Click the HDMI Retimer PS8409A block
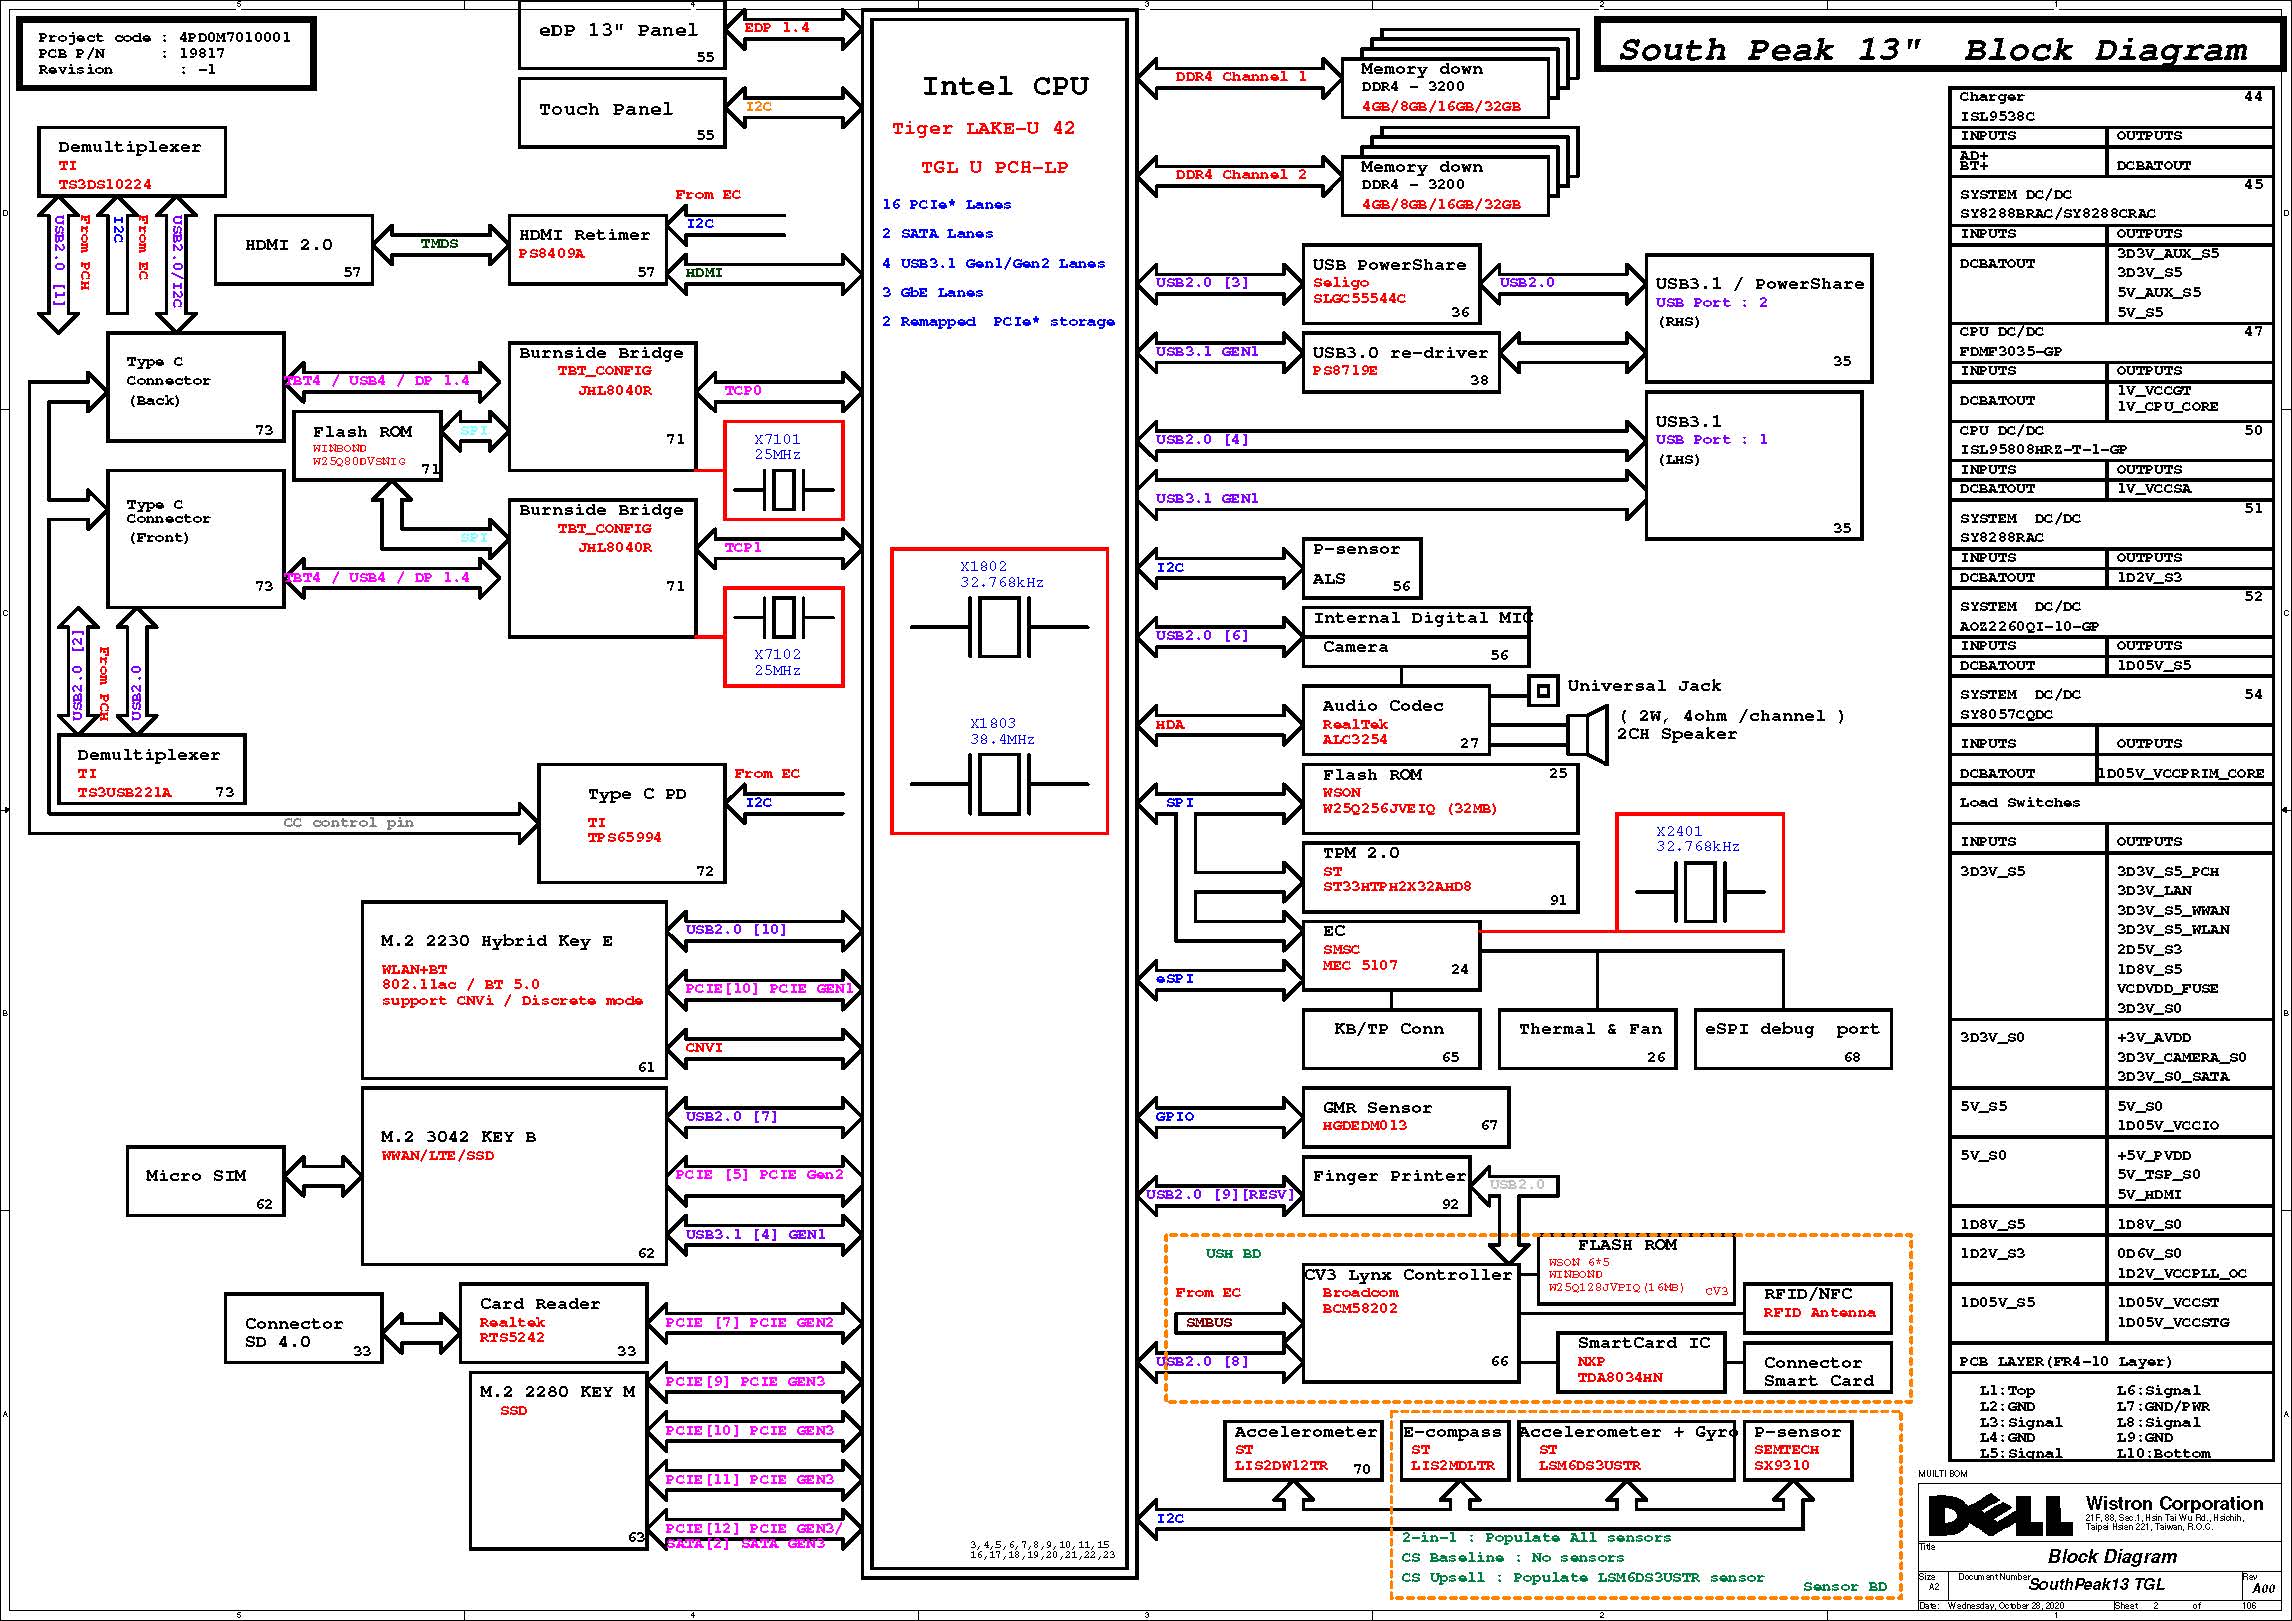This screenshot has height=1621, width=2292. [x=587, y=249]
